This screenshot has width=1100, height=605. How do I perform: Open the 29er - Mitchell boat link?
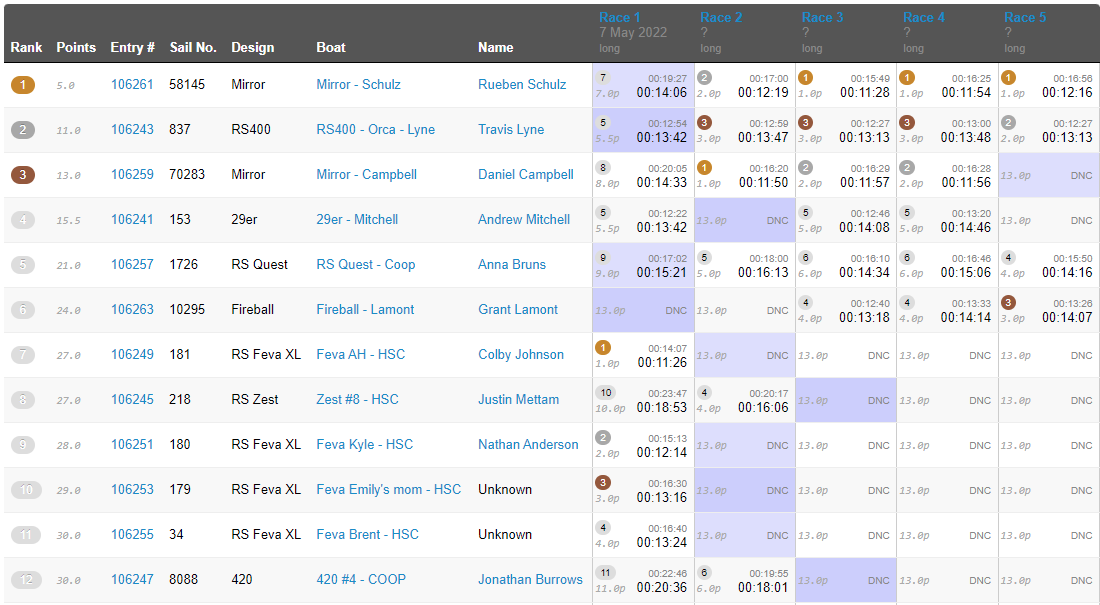(357, 219)
